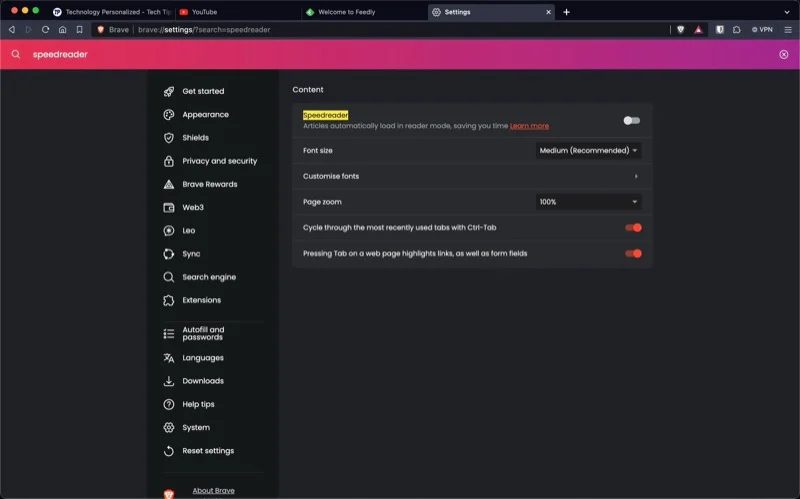800x499 pixels.
Task: Open the Page zoom 100% dropdown
Action: coord(588,202)
